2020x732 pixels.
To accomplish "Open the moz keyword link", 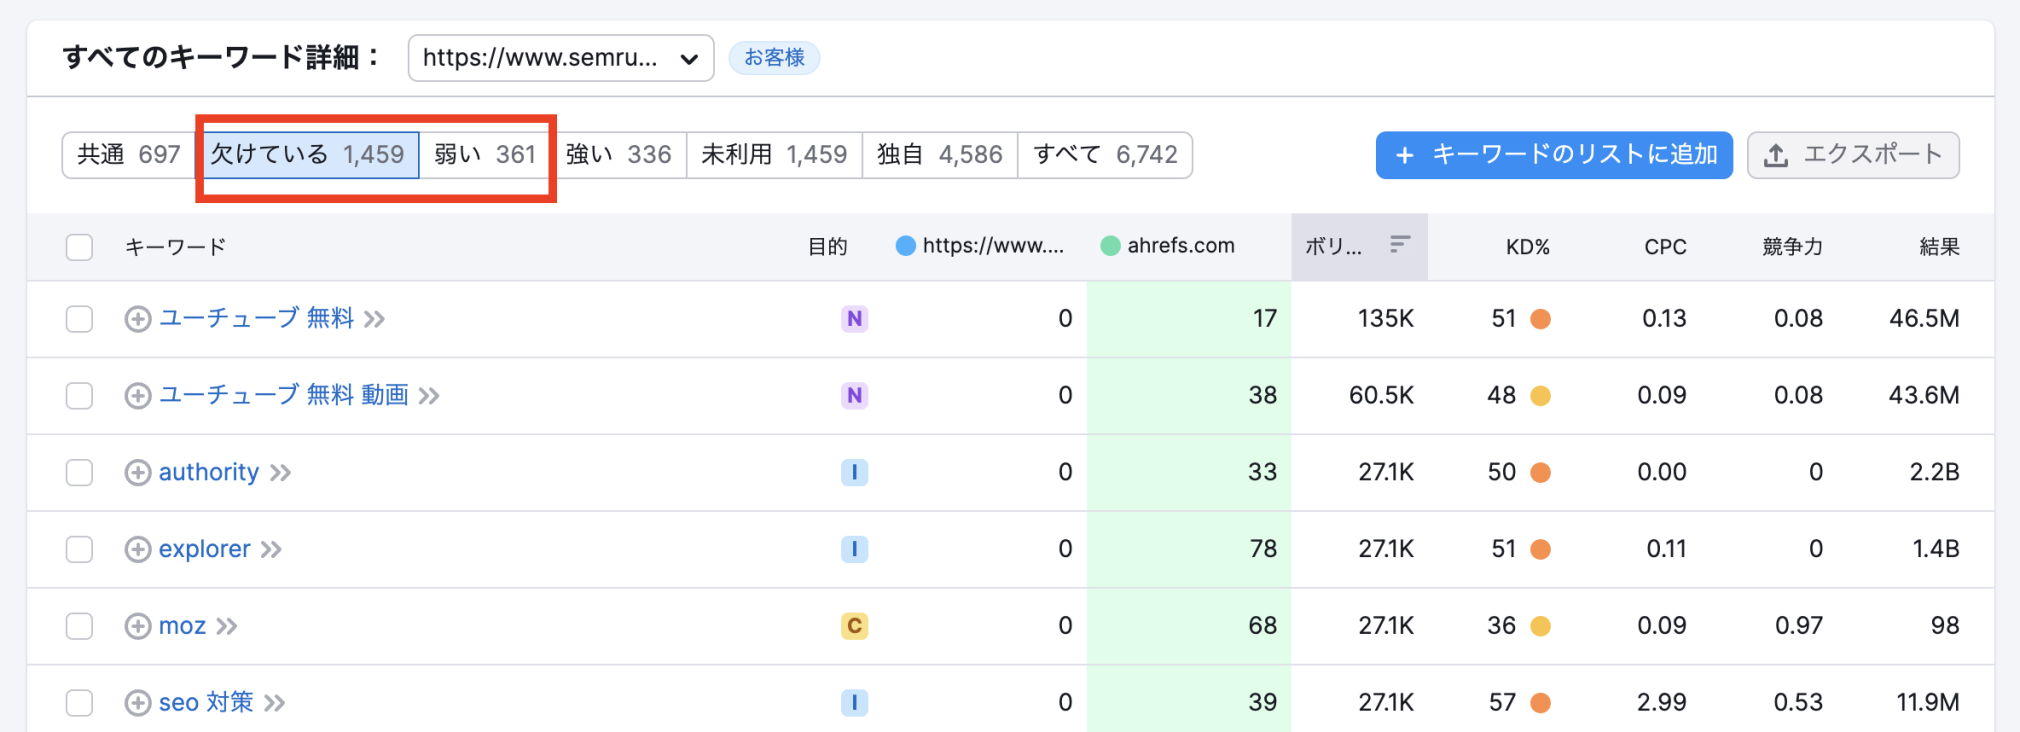I will [182, 626].
